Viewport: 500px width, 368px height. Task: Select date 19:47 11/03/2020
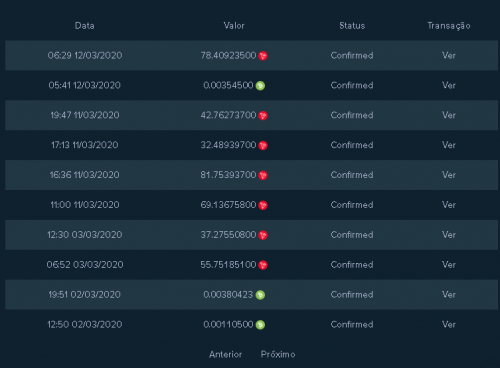[85, 115]
